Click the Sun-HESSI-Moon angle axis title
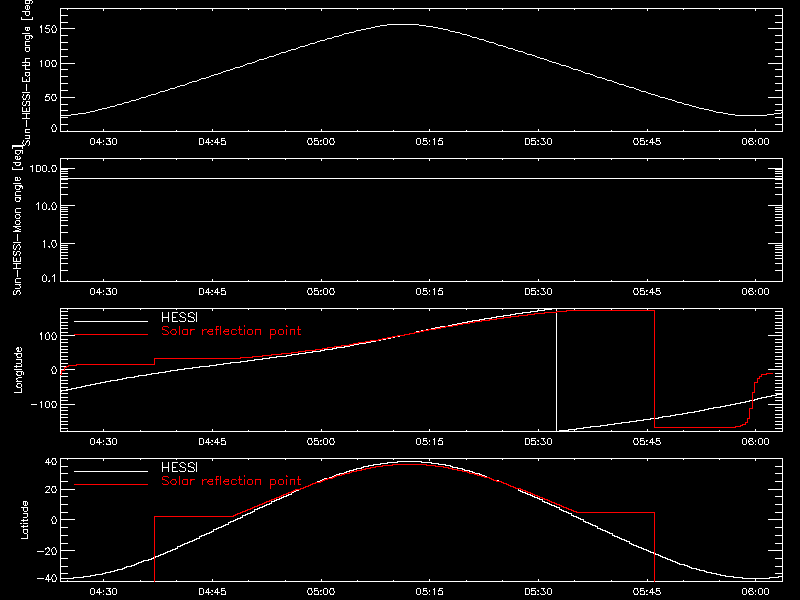This screenshot has width=800, height=600. (x=17, y=220)
